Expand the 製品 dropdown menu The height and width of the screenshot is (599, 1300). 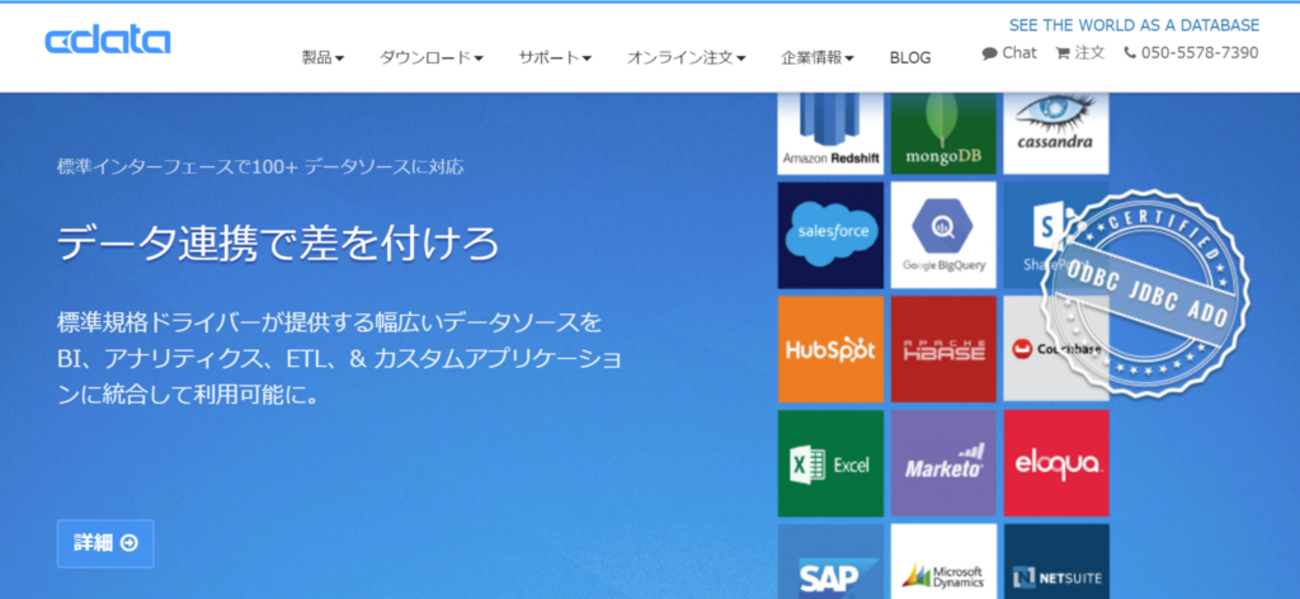coord(322,58)
